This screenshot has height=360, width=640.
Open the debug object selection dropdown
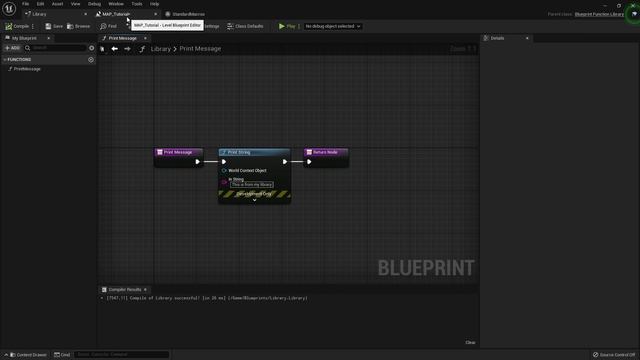click(333, 26)
